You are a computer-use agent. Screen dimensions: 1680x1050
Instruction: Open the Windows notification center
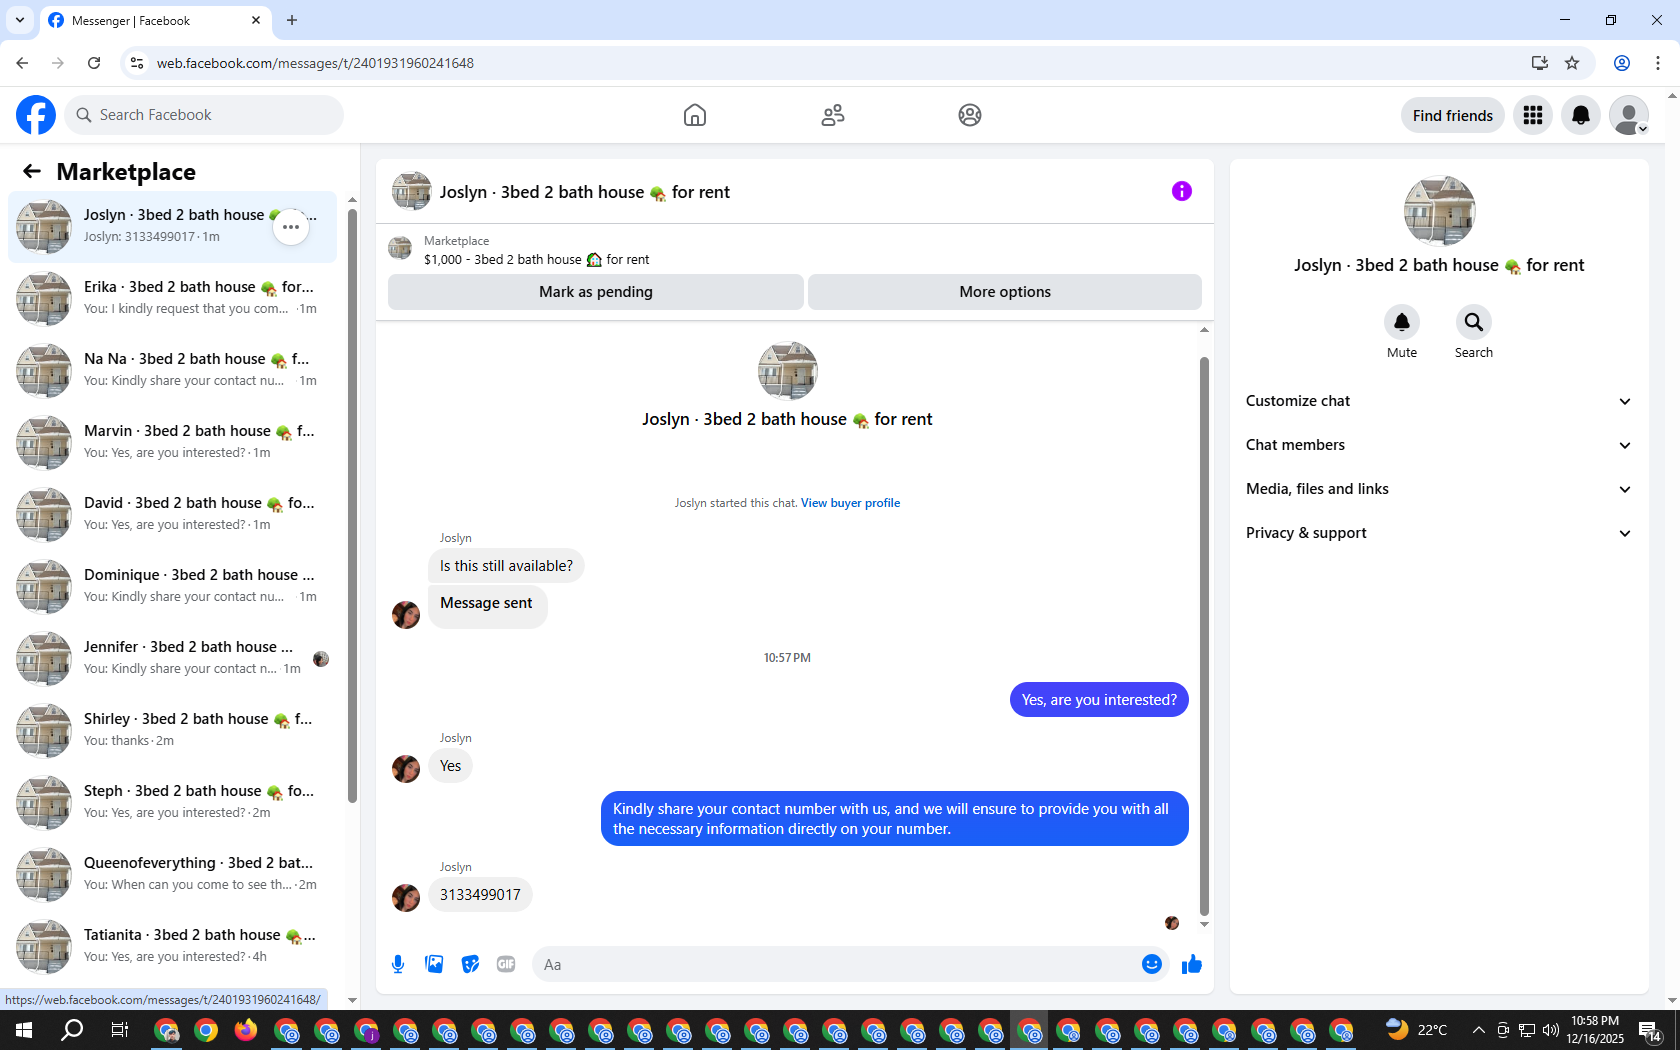(x=1650, y=1030)
